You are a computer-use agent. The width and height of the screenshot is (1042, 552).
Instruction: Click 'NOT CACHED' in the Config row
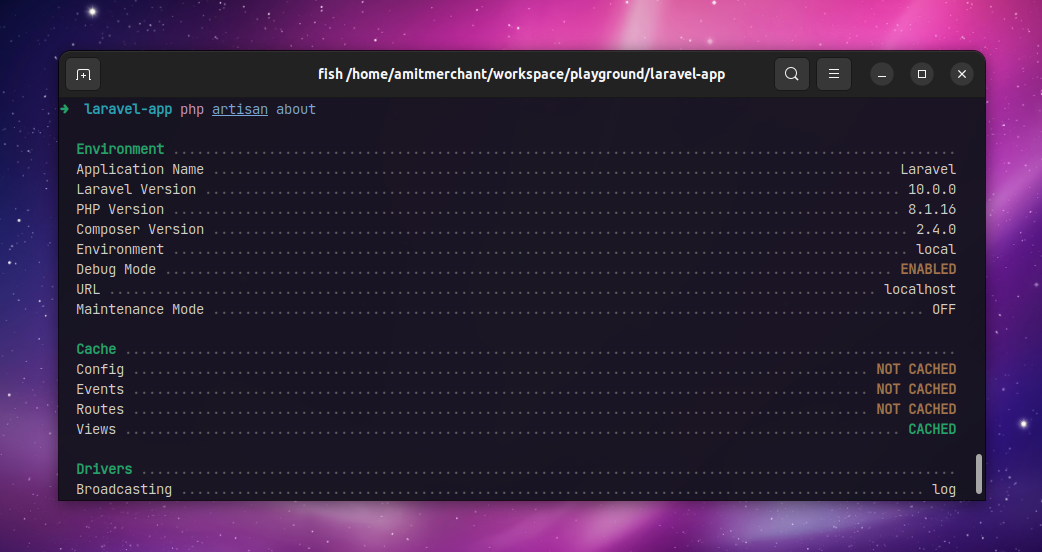point(916,369)
